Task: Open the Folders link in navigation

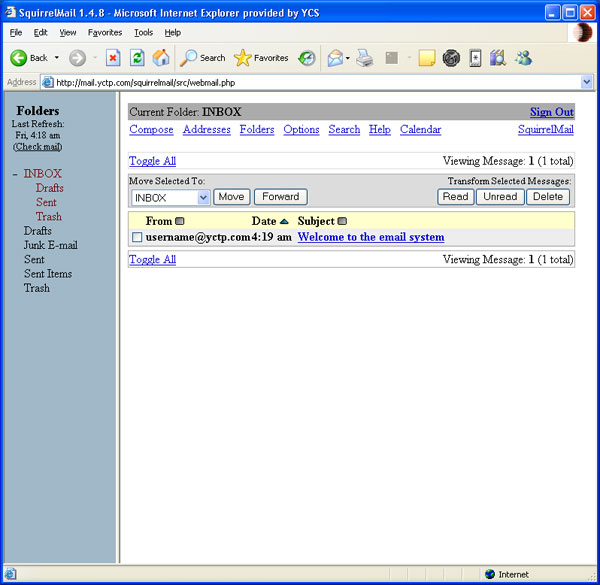Action: [257, 130]
